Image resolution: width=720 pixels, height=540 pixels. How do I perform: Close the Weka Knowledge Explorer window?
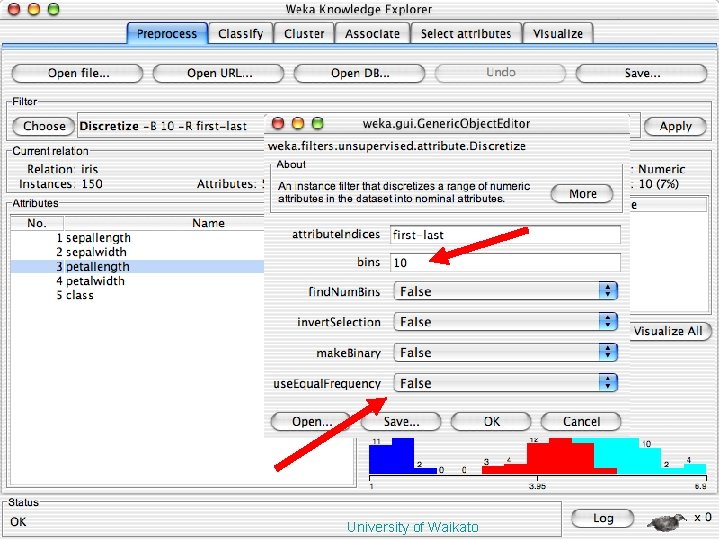click(14, 9)
